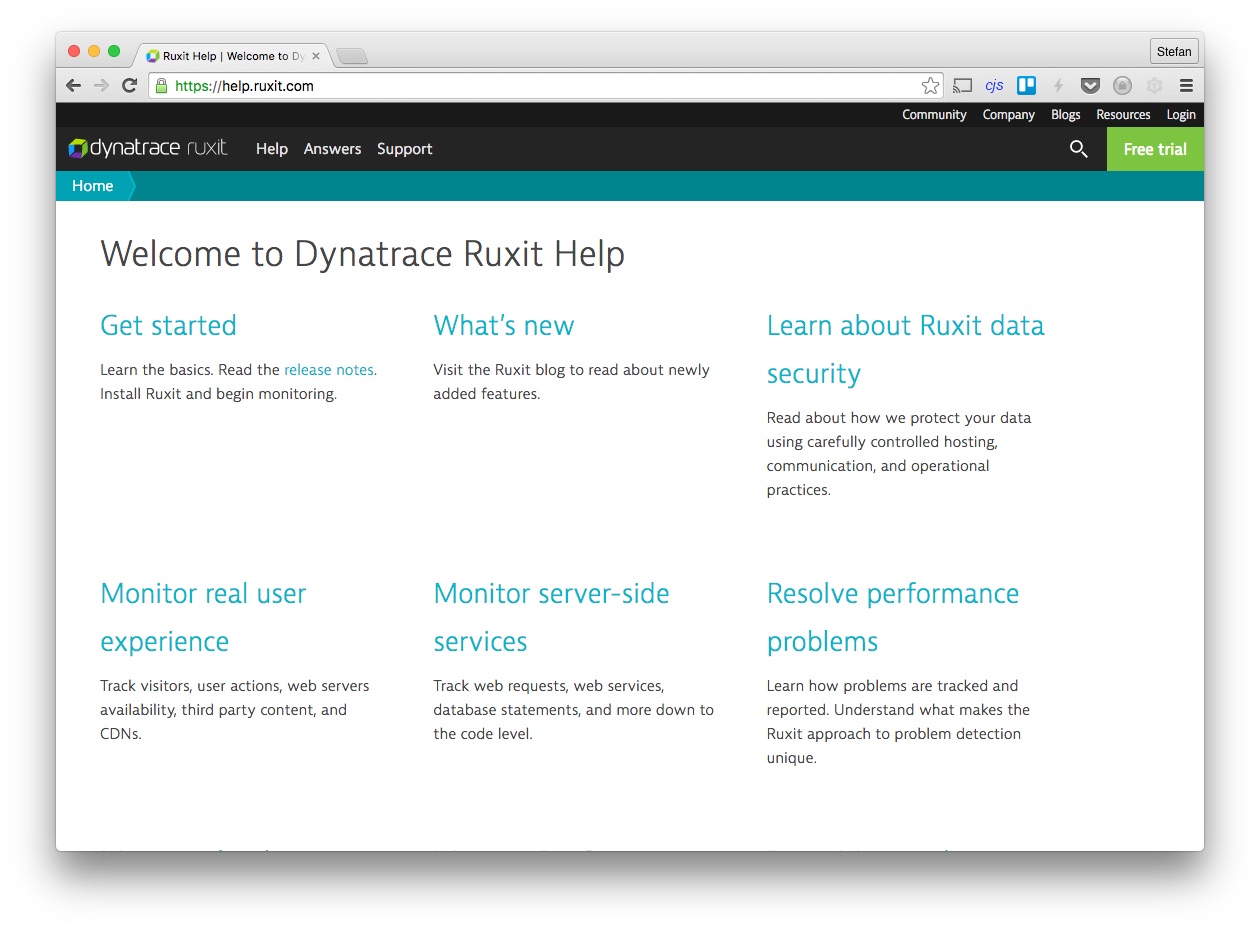Click the Dynatrace Ruxit logo
Viewport: 1260px width, 931px height.
click(x=148, y=149)
